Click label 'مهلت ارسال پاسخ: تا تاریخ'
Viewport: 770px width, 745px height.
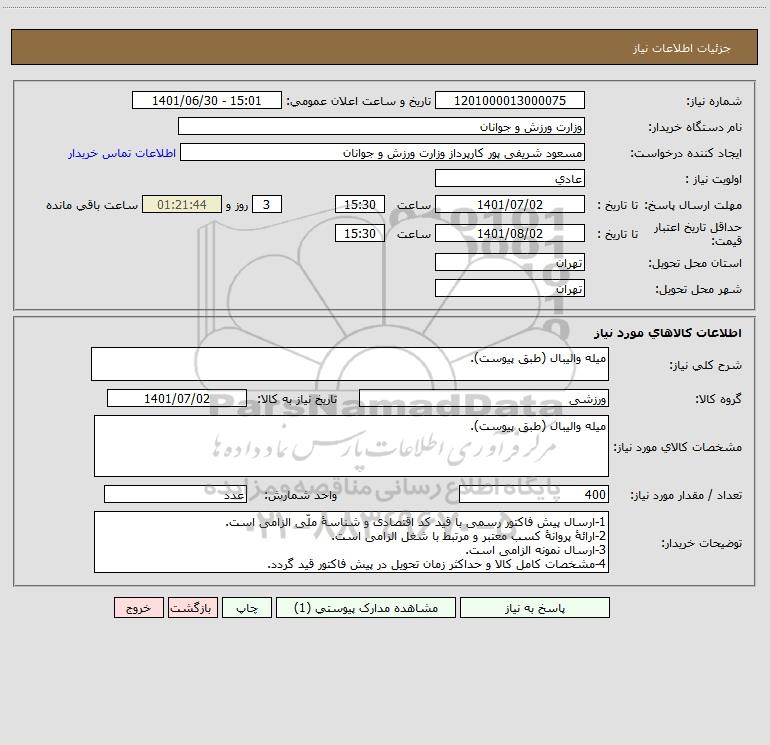coord(670,205)
